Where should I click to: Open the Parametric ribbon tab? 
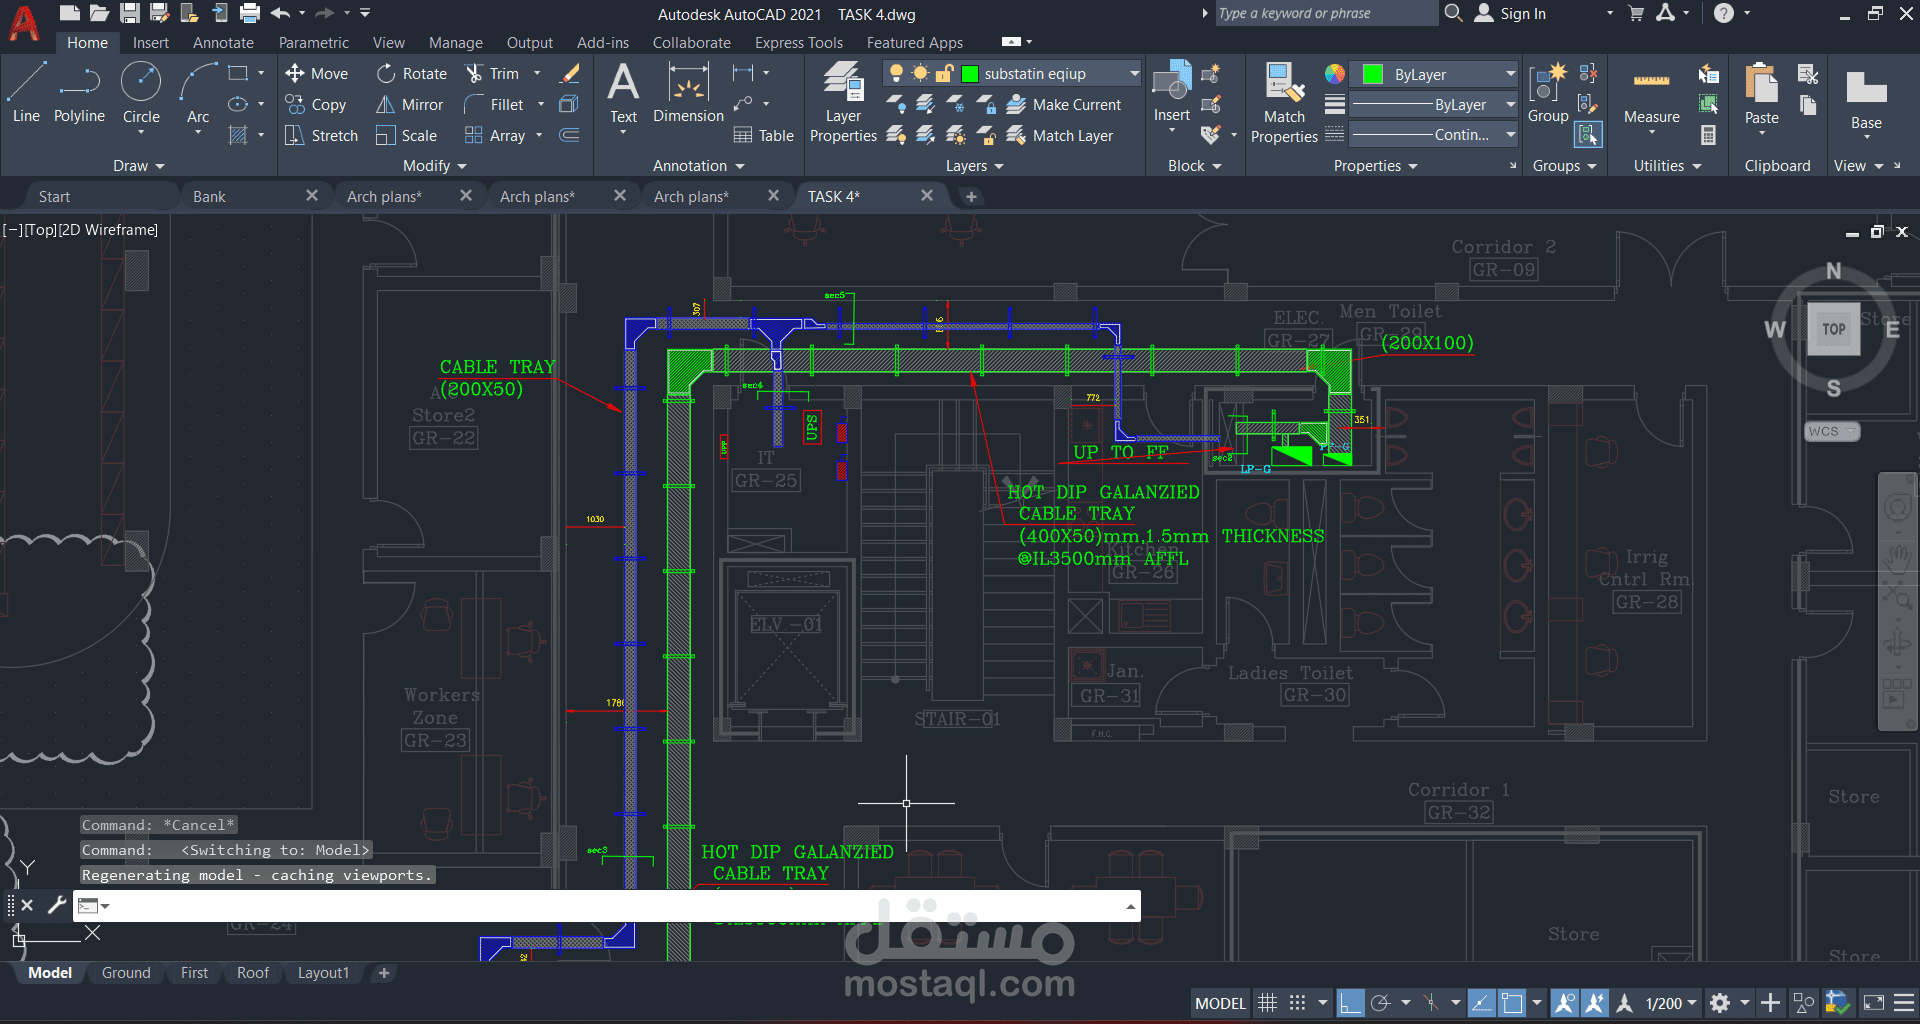314,42
